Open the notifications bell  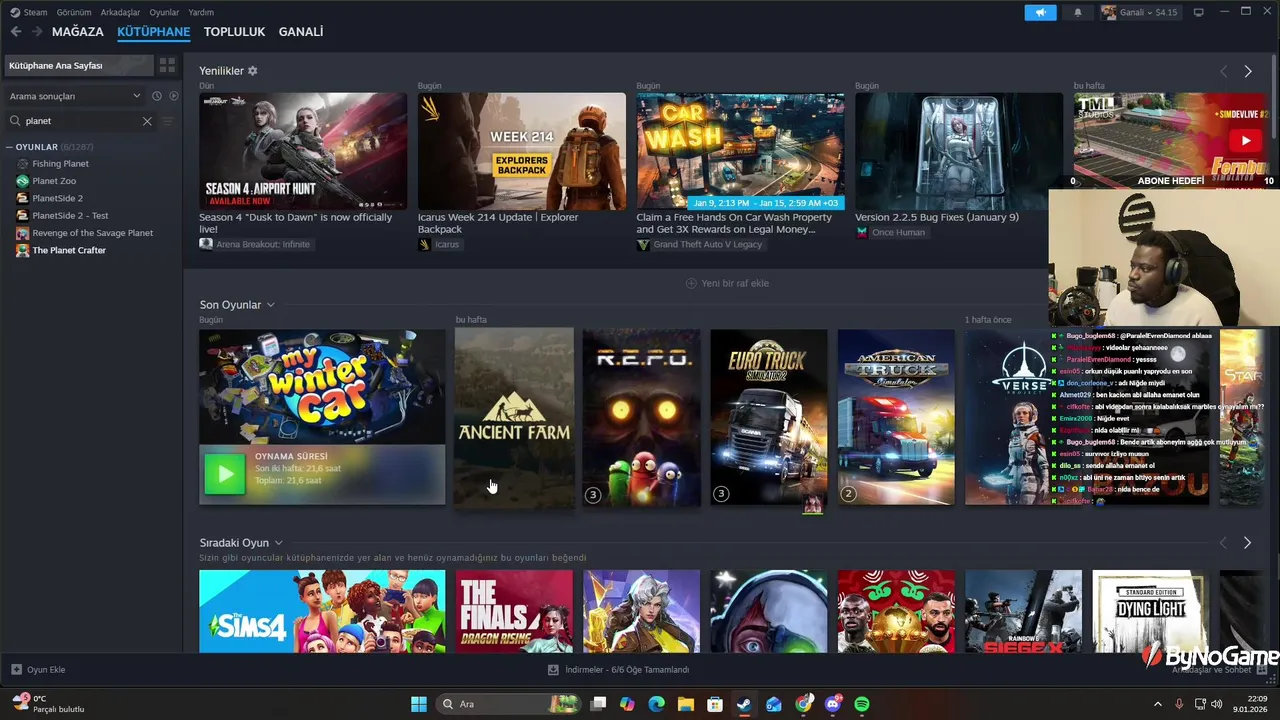click(x=1078, y=12)
